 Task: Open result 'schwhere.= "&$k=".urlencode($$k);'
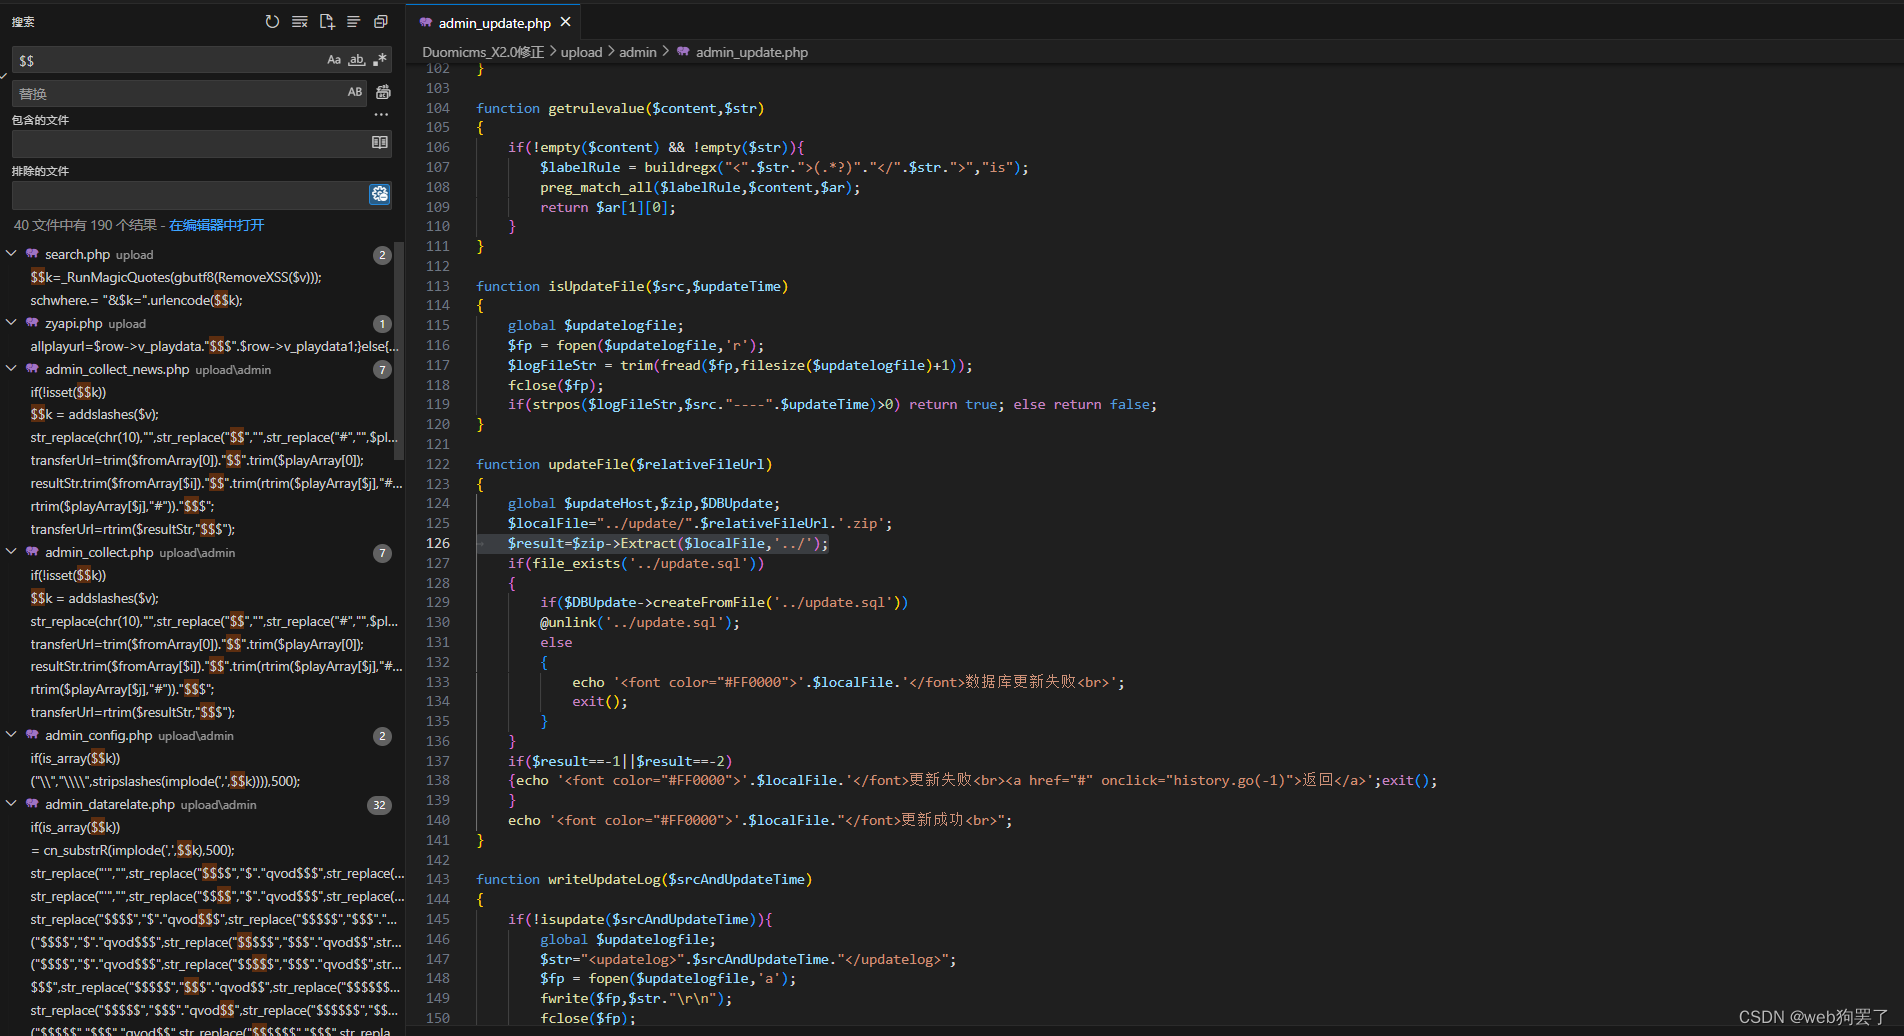pyautogui.click(x=136, y=300)
